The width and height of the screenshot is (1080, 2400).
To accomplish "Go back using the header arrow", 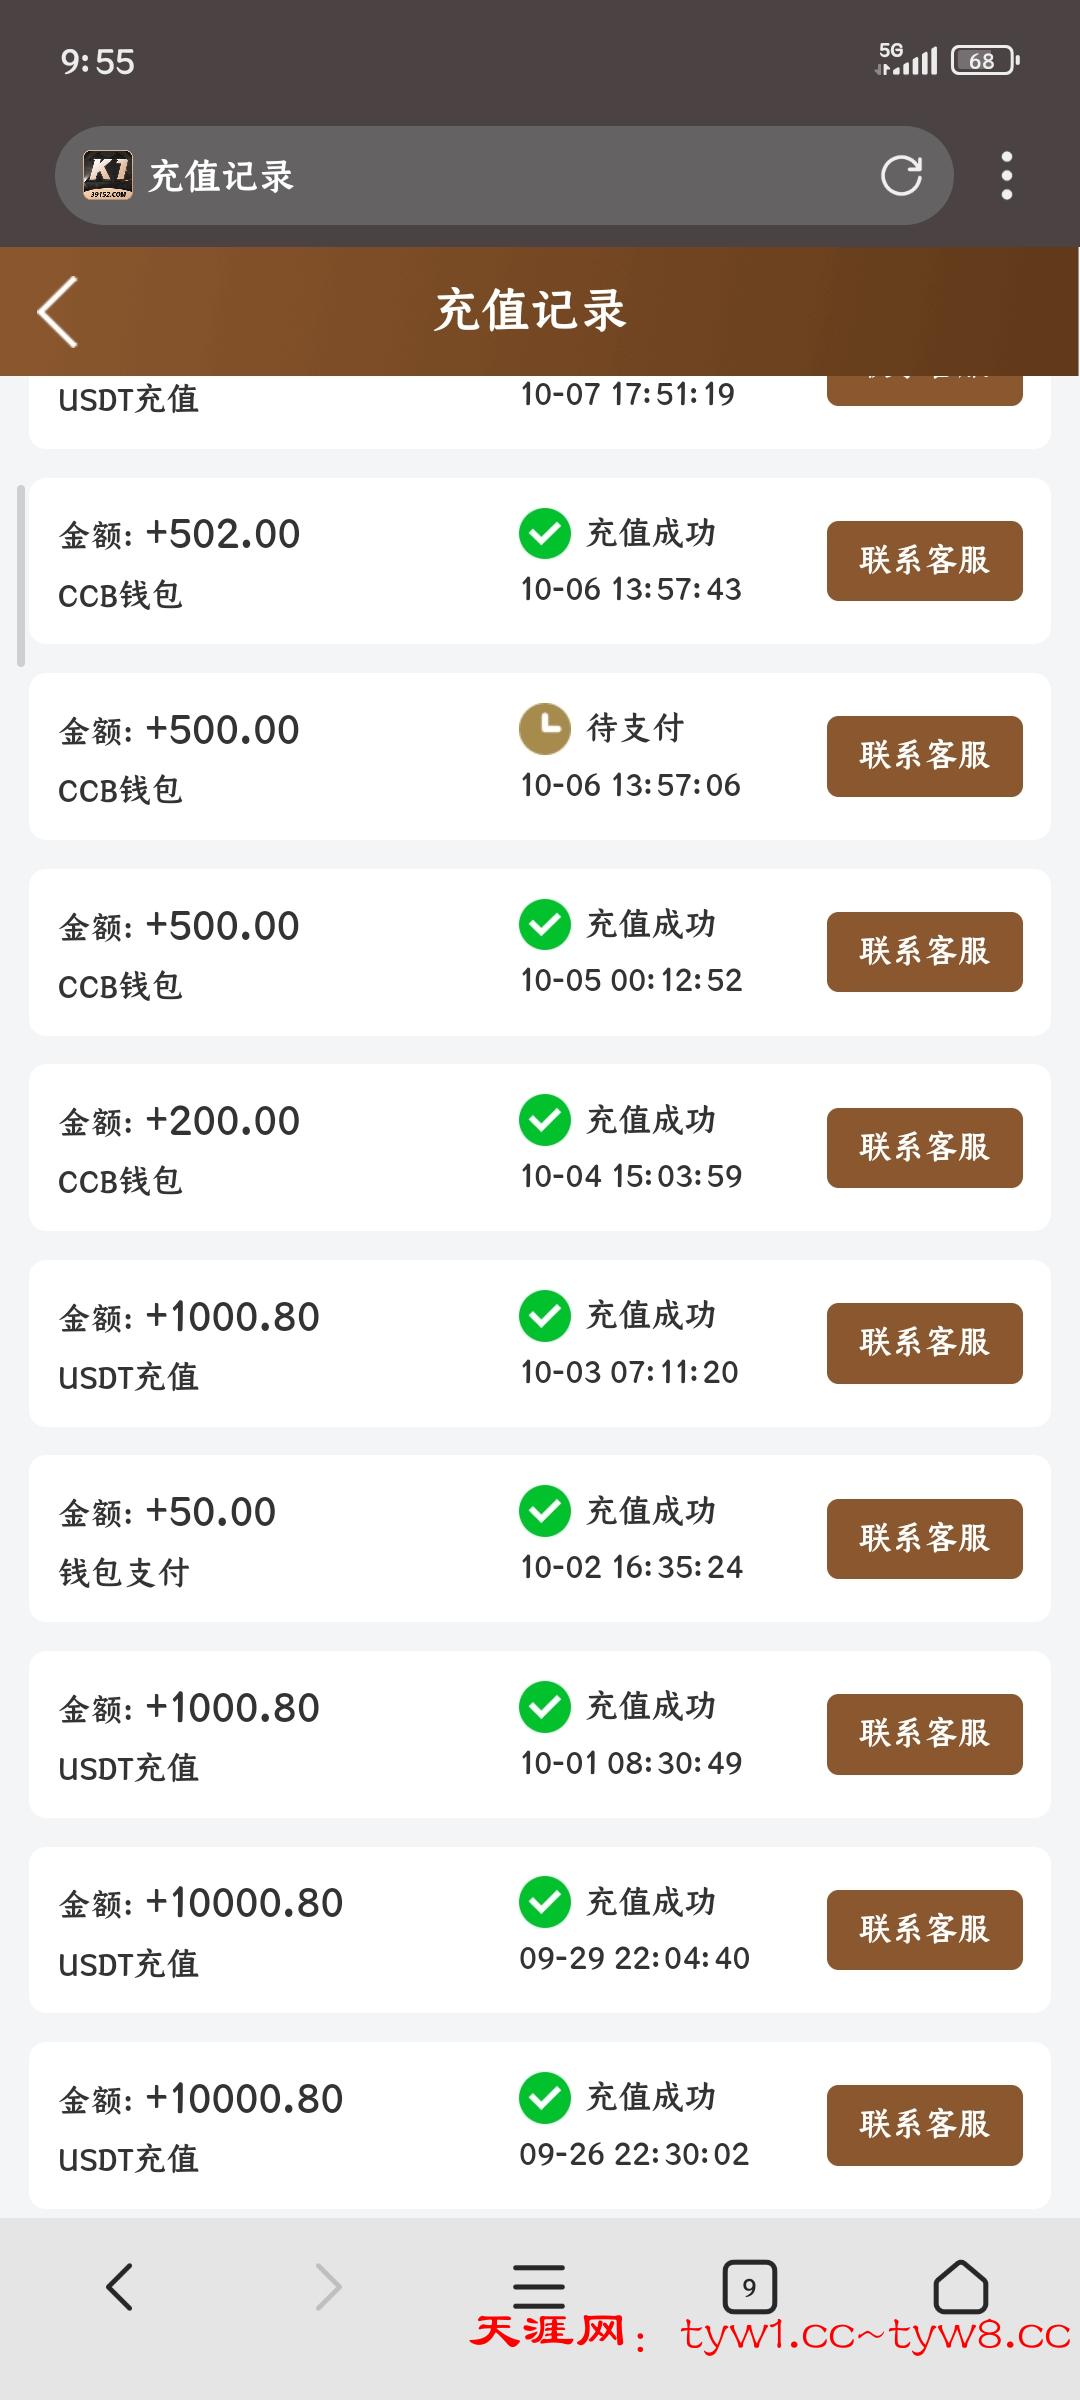I will click(58, 312).
